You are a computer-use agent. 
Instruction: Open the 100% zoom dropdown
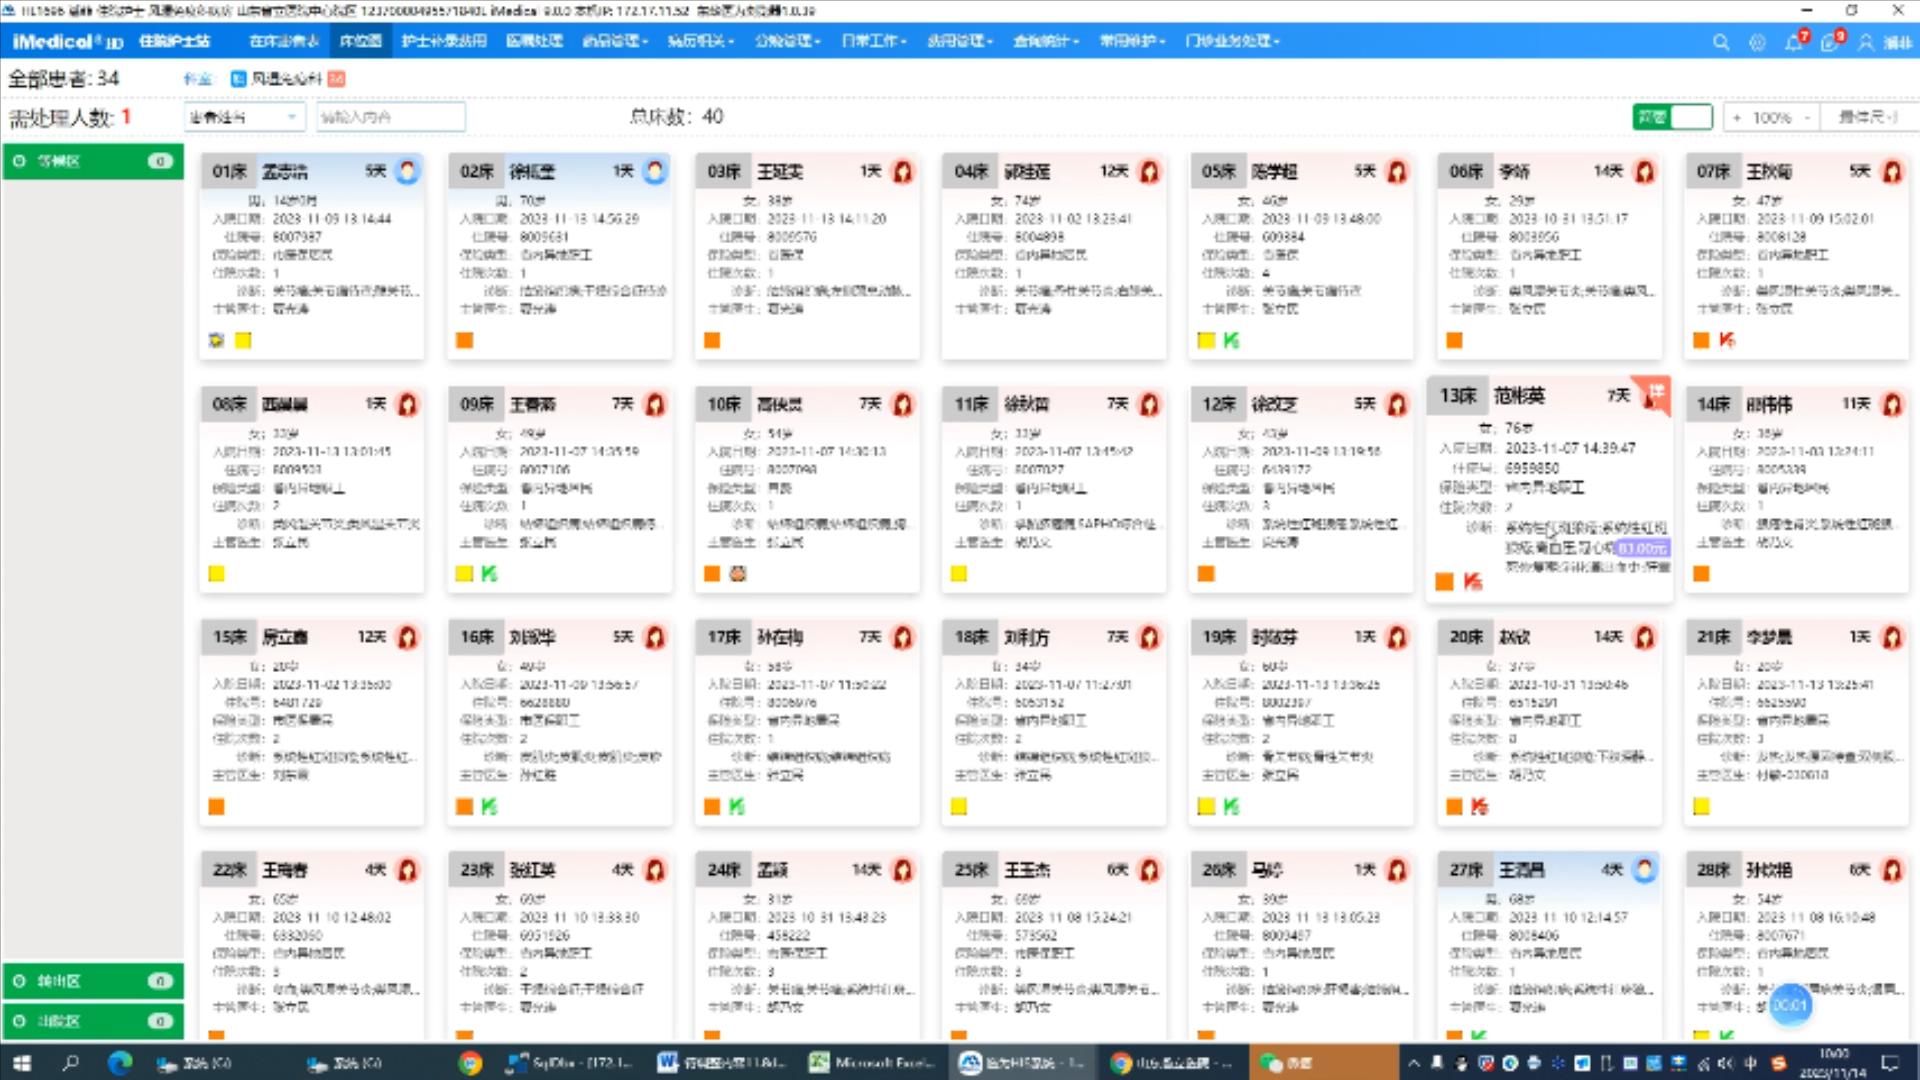[1771, 117]
